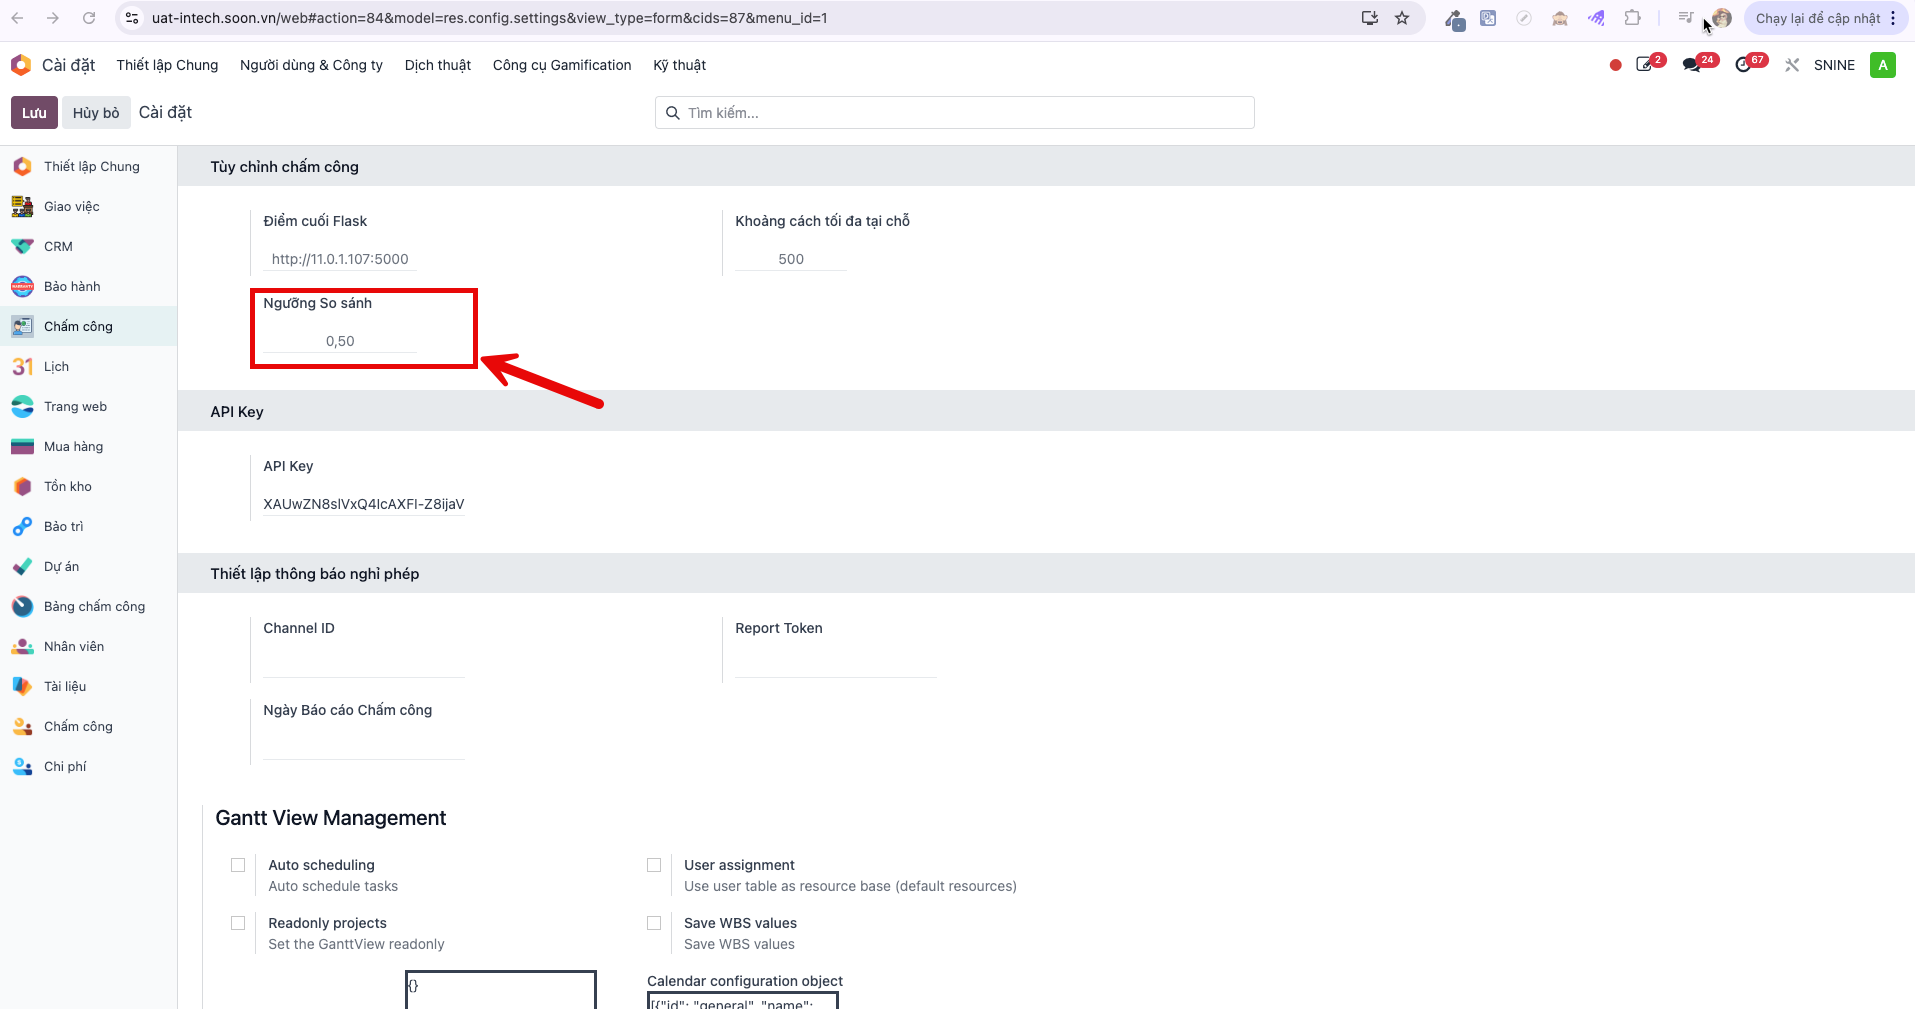Viewport: 1915px width, 1009px height.
Task: Reload the page in browser
Action: [x=89, y=18]
